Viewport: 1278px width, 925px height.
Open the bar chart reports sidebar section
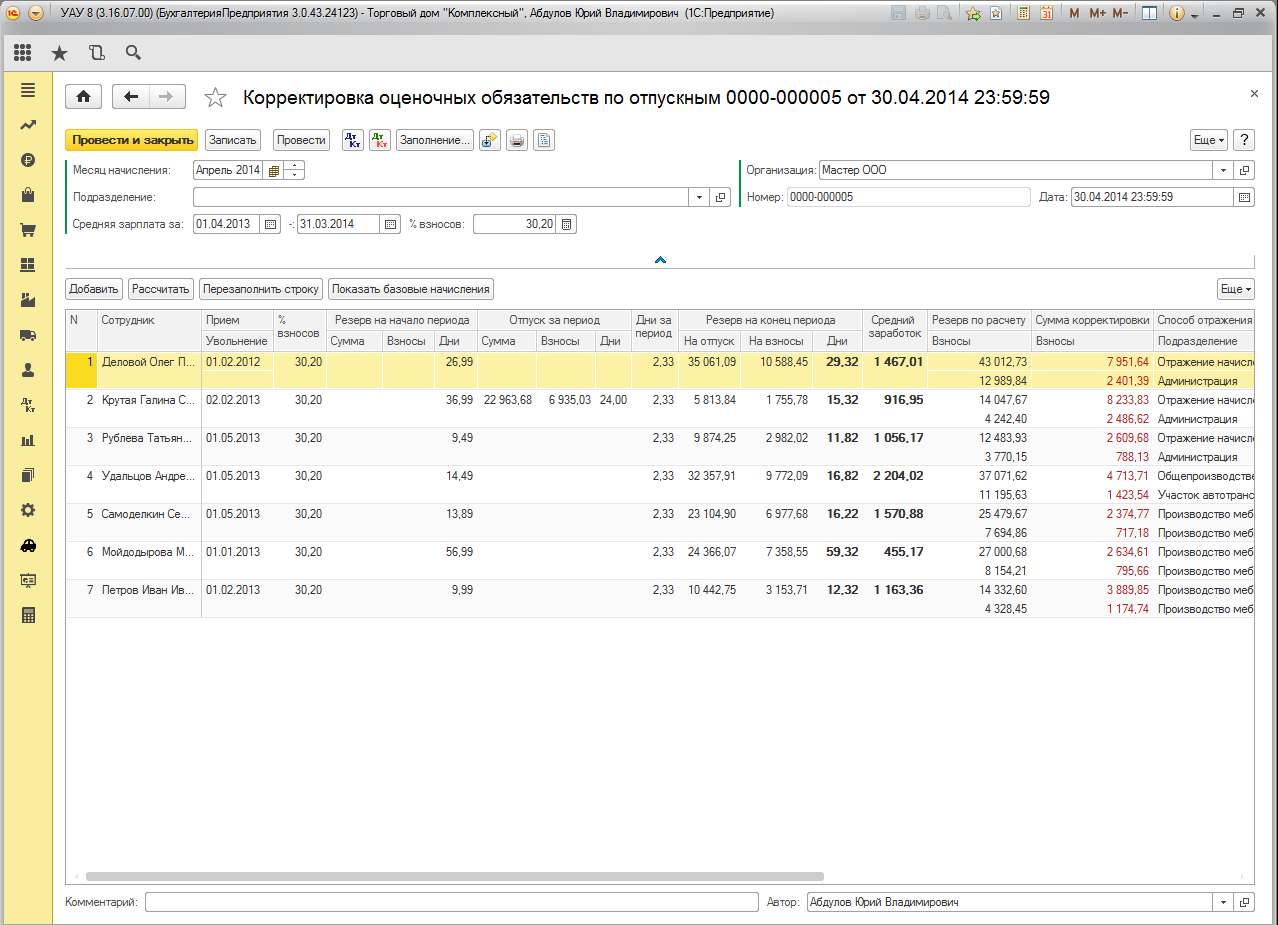tap(28, 440)
